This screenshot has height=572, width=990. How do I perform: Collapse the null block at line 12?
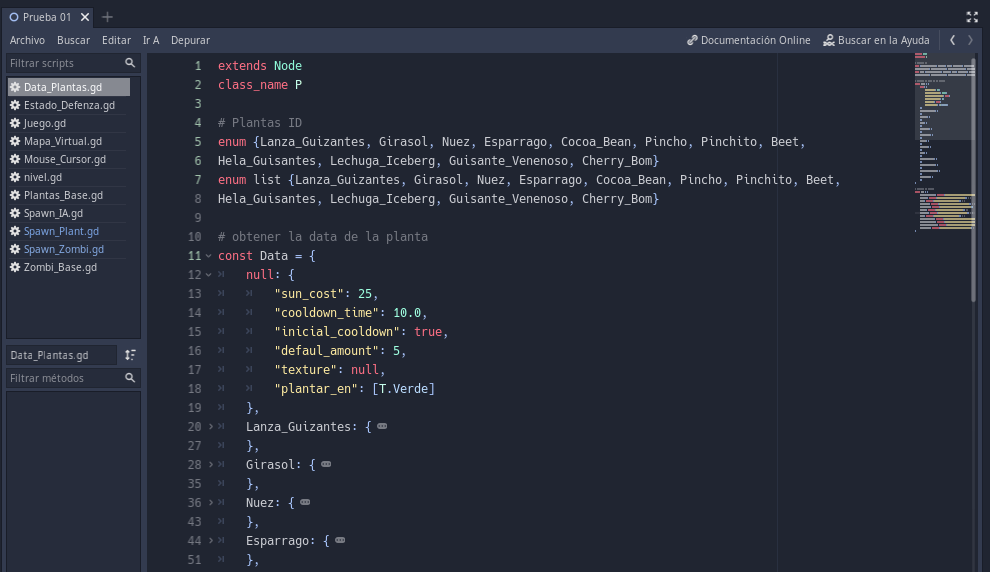click(208, 275)
